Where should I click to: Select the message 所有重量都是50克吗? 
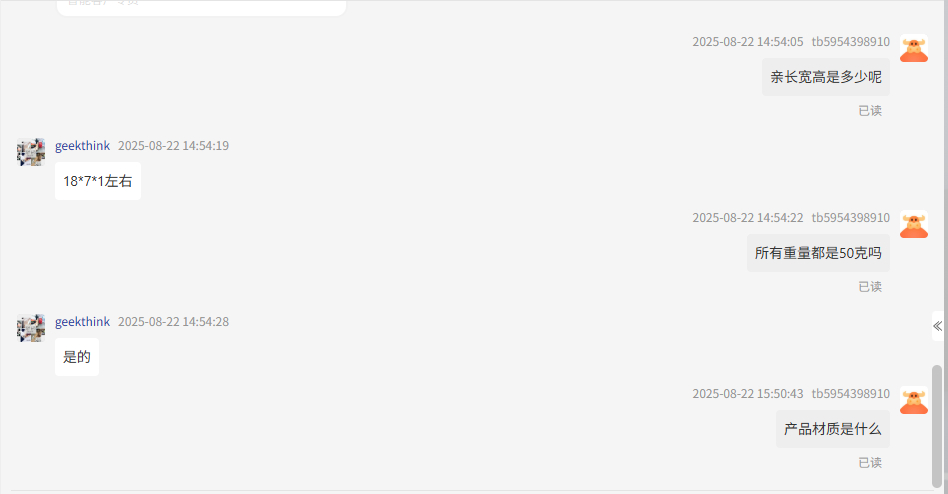tap(818, 253)
